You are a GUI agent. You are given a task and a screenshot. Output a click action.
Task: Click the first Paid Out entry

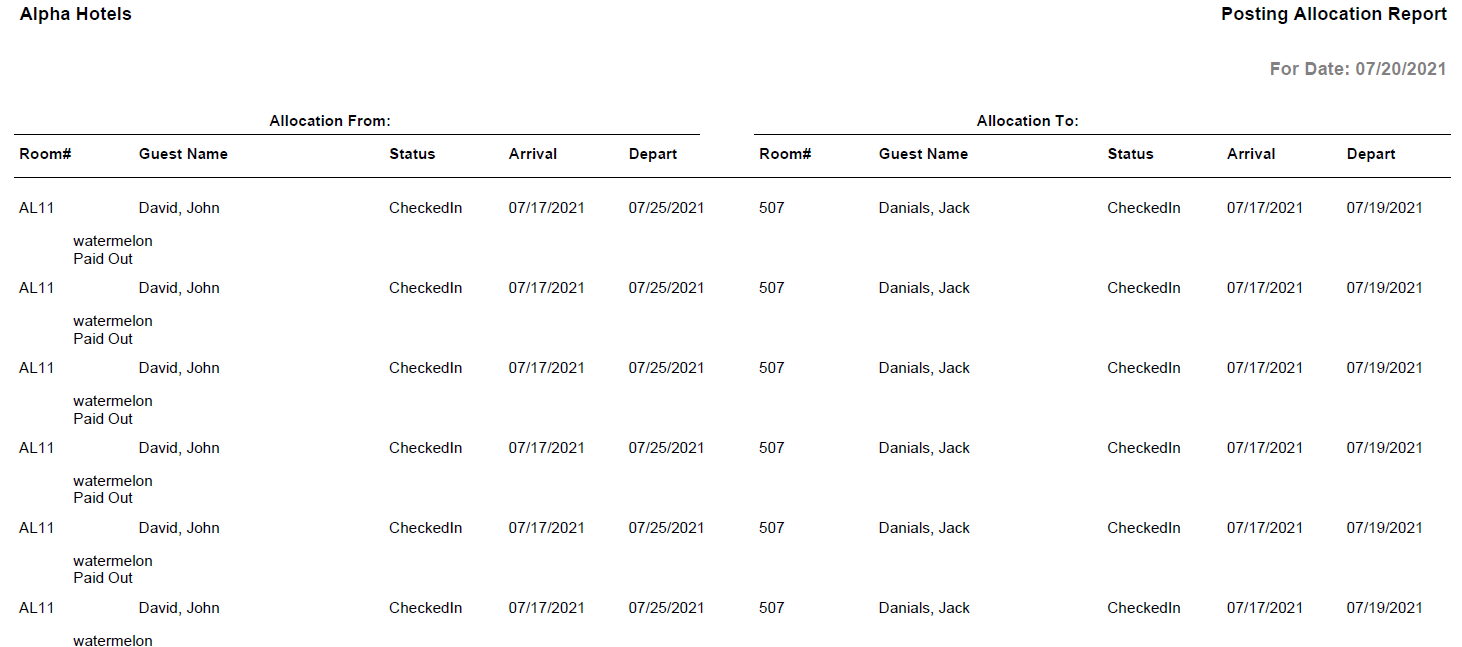click(103, 259)
